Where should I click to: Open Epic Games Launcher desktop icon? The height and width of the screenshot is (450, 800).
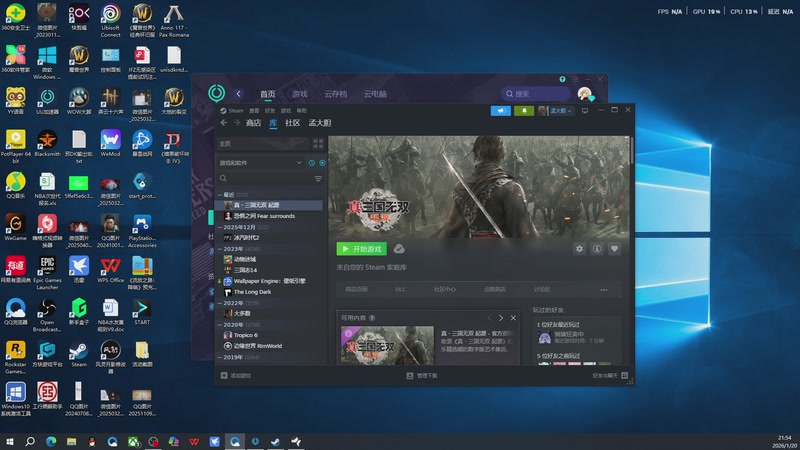(x=47, y=273)
